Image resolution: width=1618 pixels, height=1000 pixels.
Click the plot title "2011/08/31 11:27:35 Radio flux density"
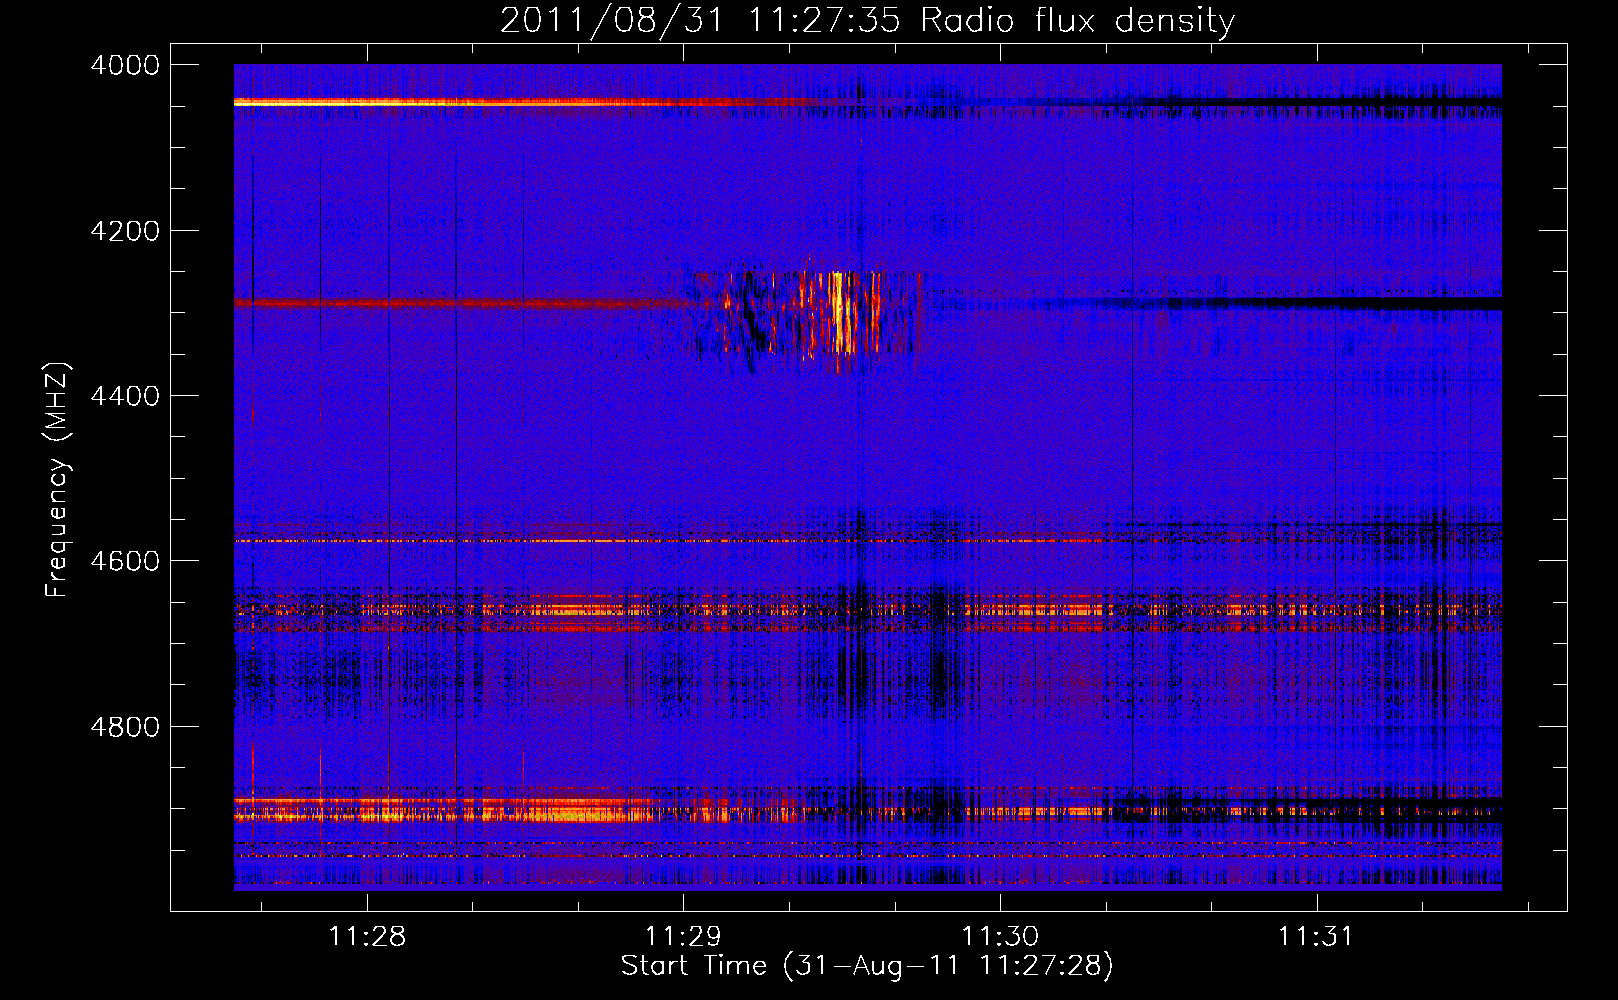[x=867, y=20]
